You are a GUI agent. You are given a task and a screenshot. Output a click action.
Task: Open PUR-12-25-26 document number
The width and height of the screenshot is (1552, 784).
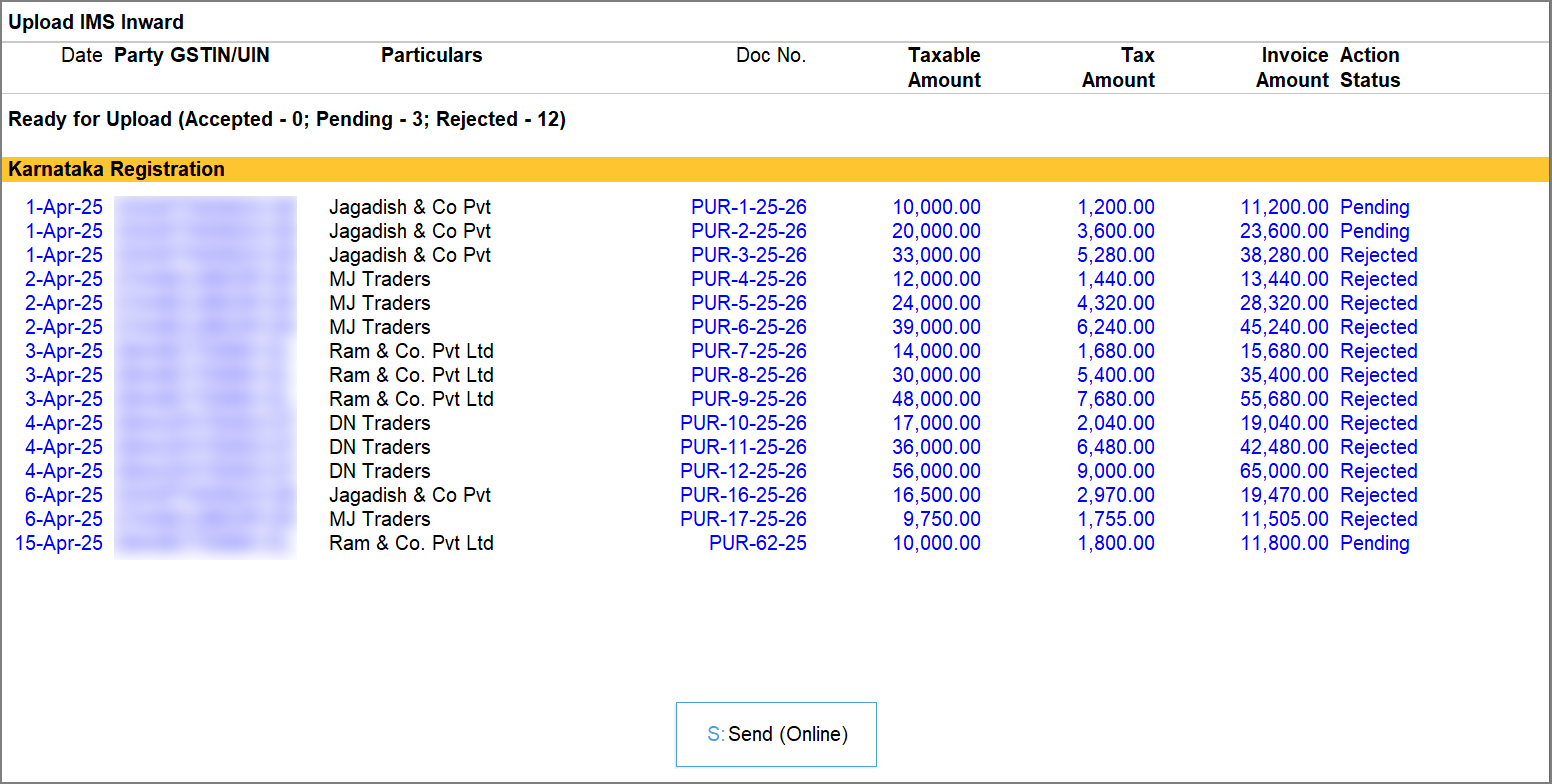(743, 471)
